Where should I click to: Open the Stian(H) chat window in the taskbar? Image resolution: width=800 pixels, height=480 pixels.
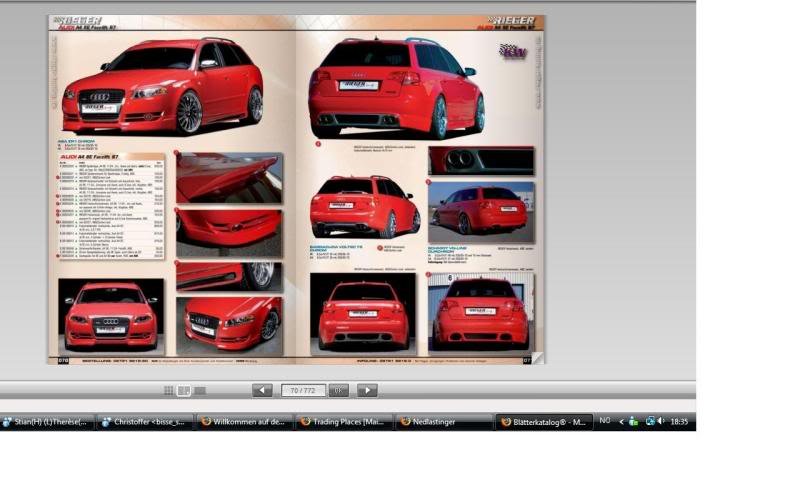(48, 422)
